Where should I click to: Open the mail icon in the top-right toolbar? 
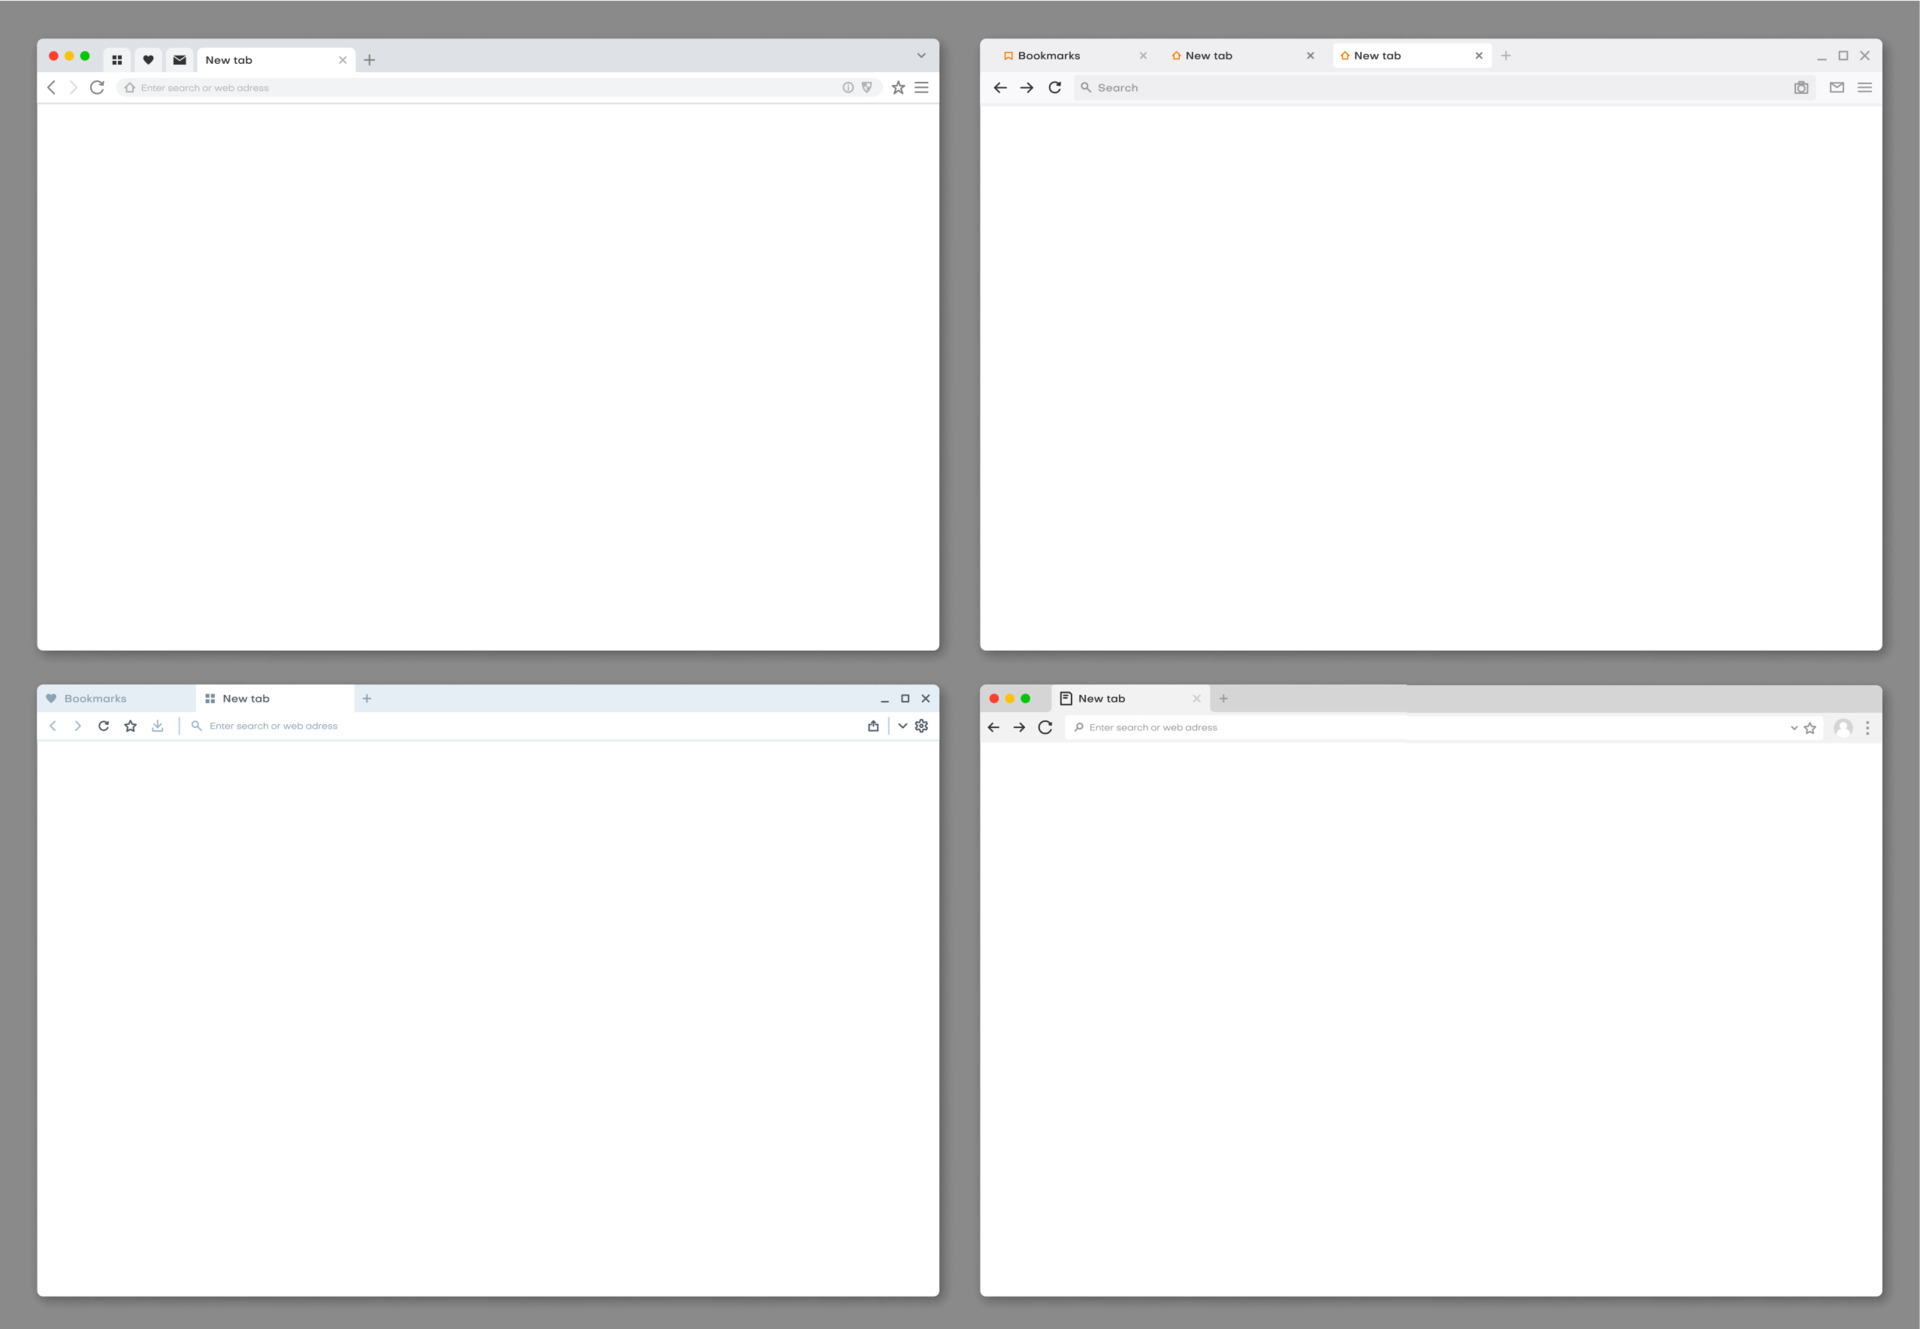point(1836,87)
